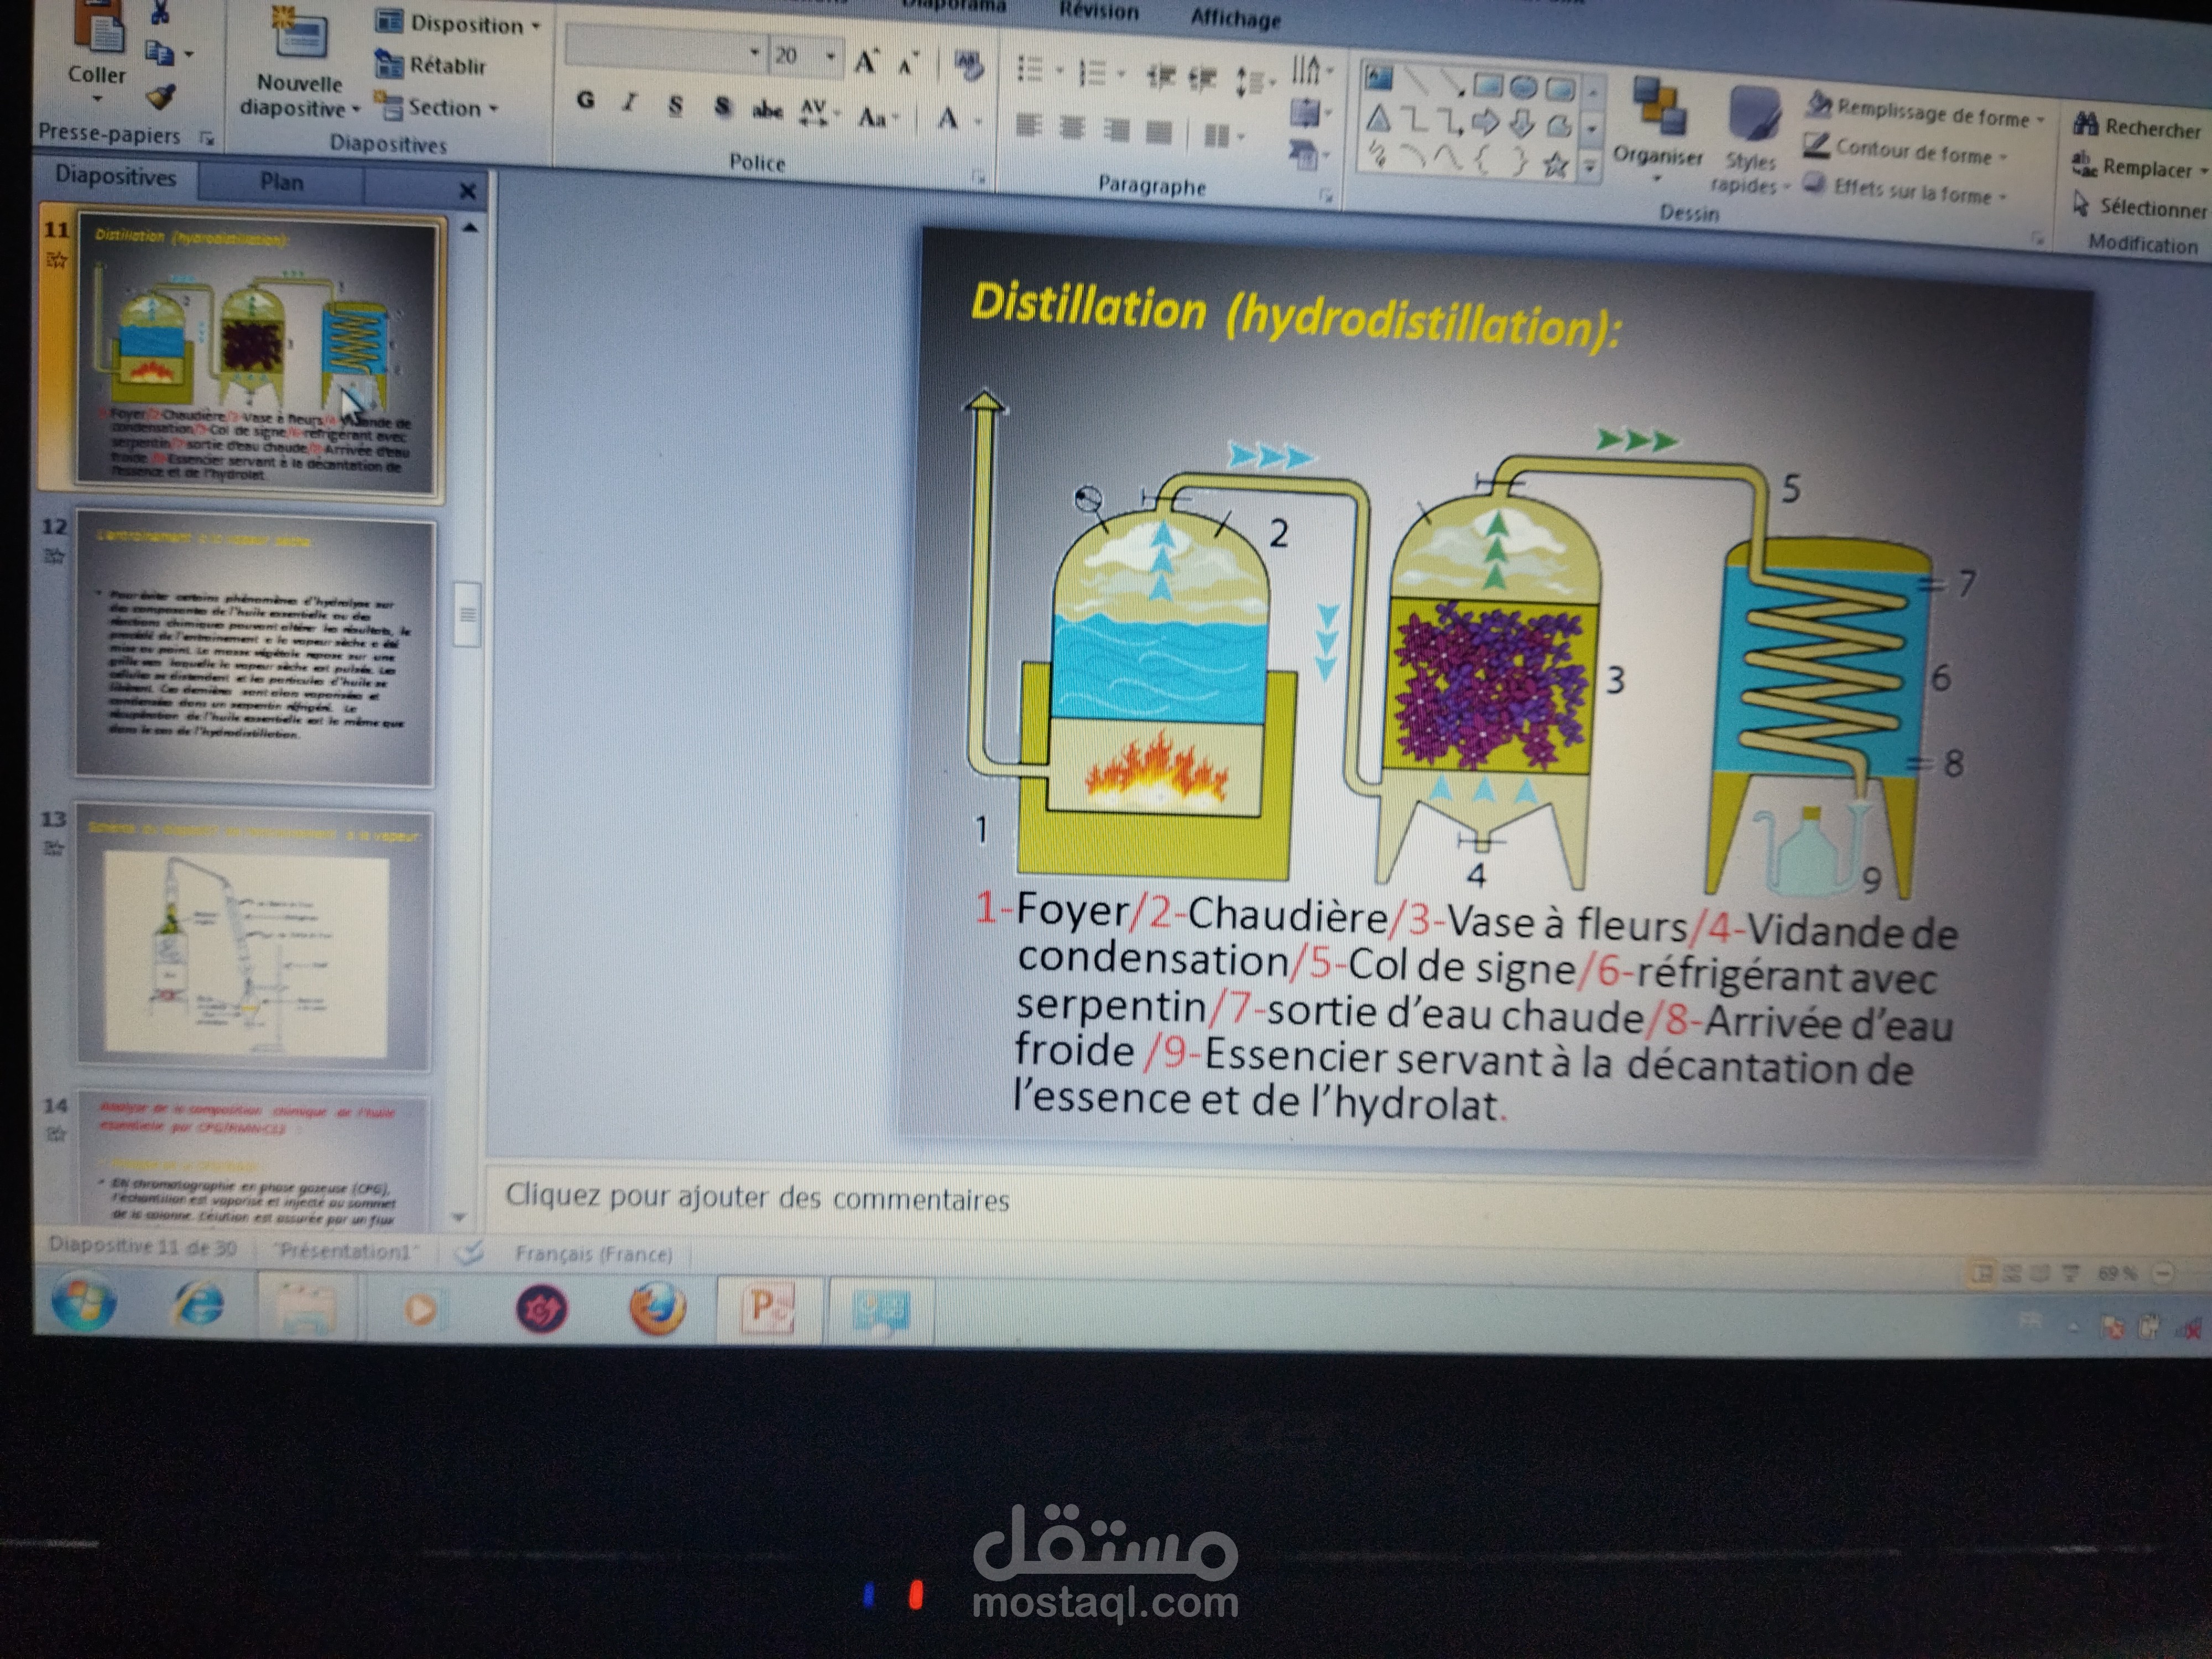Click slide panel scrollbar up arrow
The image size is (2212, 1659).
[469, 228]
